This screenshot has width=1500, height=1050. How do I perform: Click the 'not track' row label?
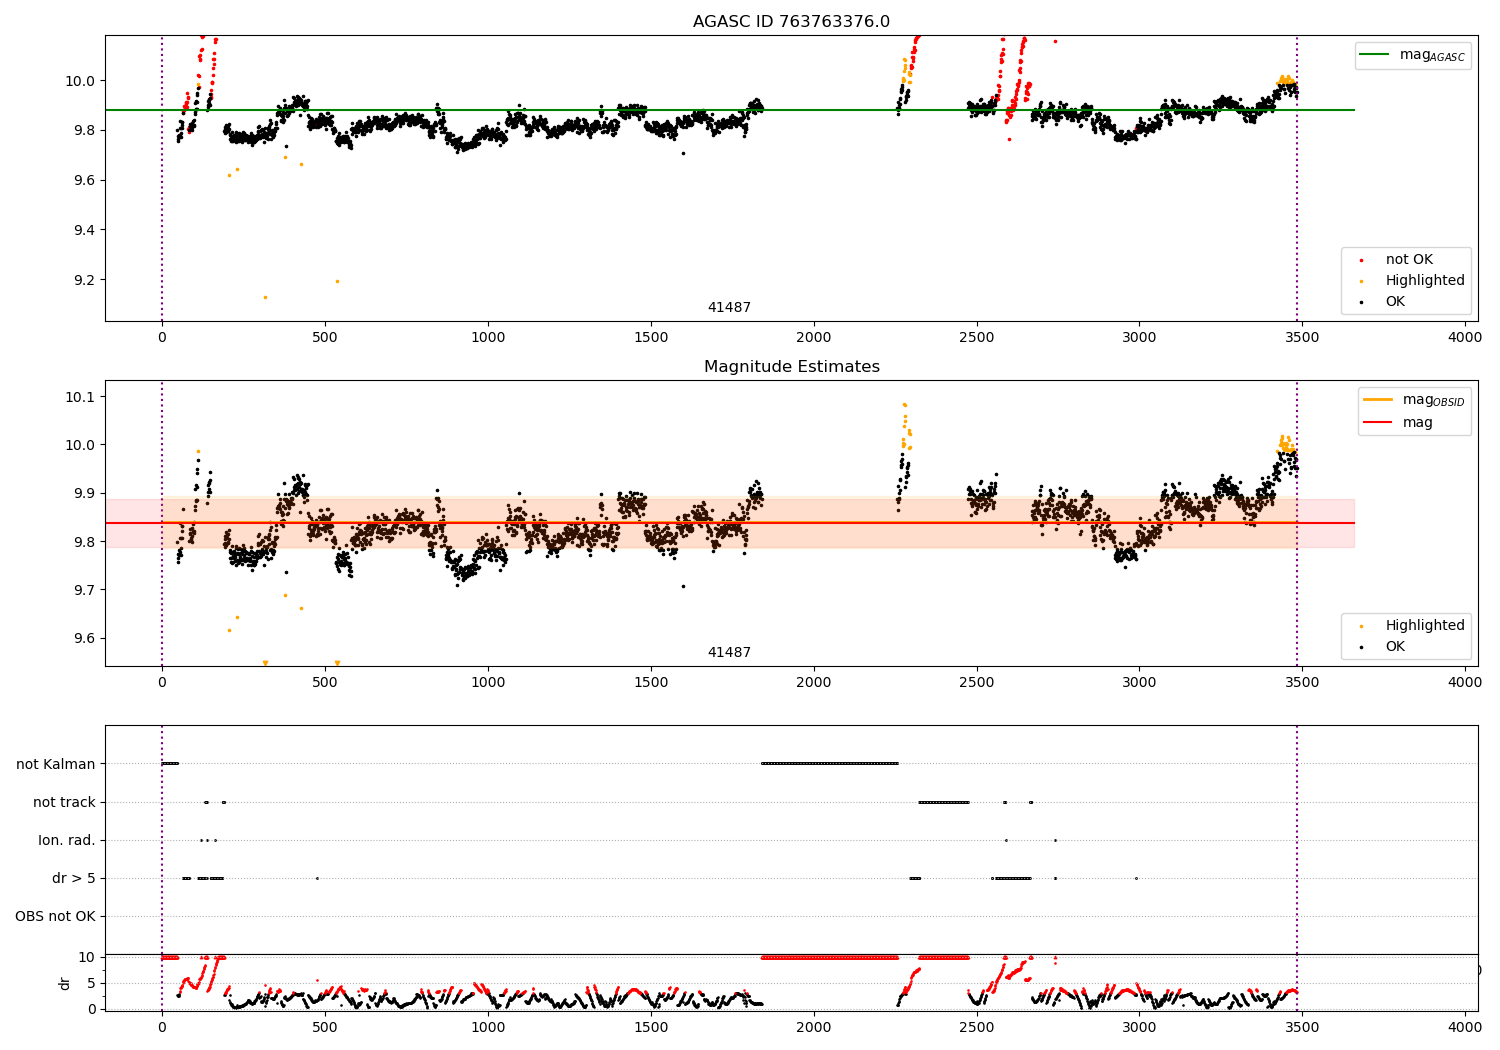click(x=64, y=802)
